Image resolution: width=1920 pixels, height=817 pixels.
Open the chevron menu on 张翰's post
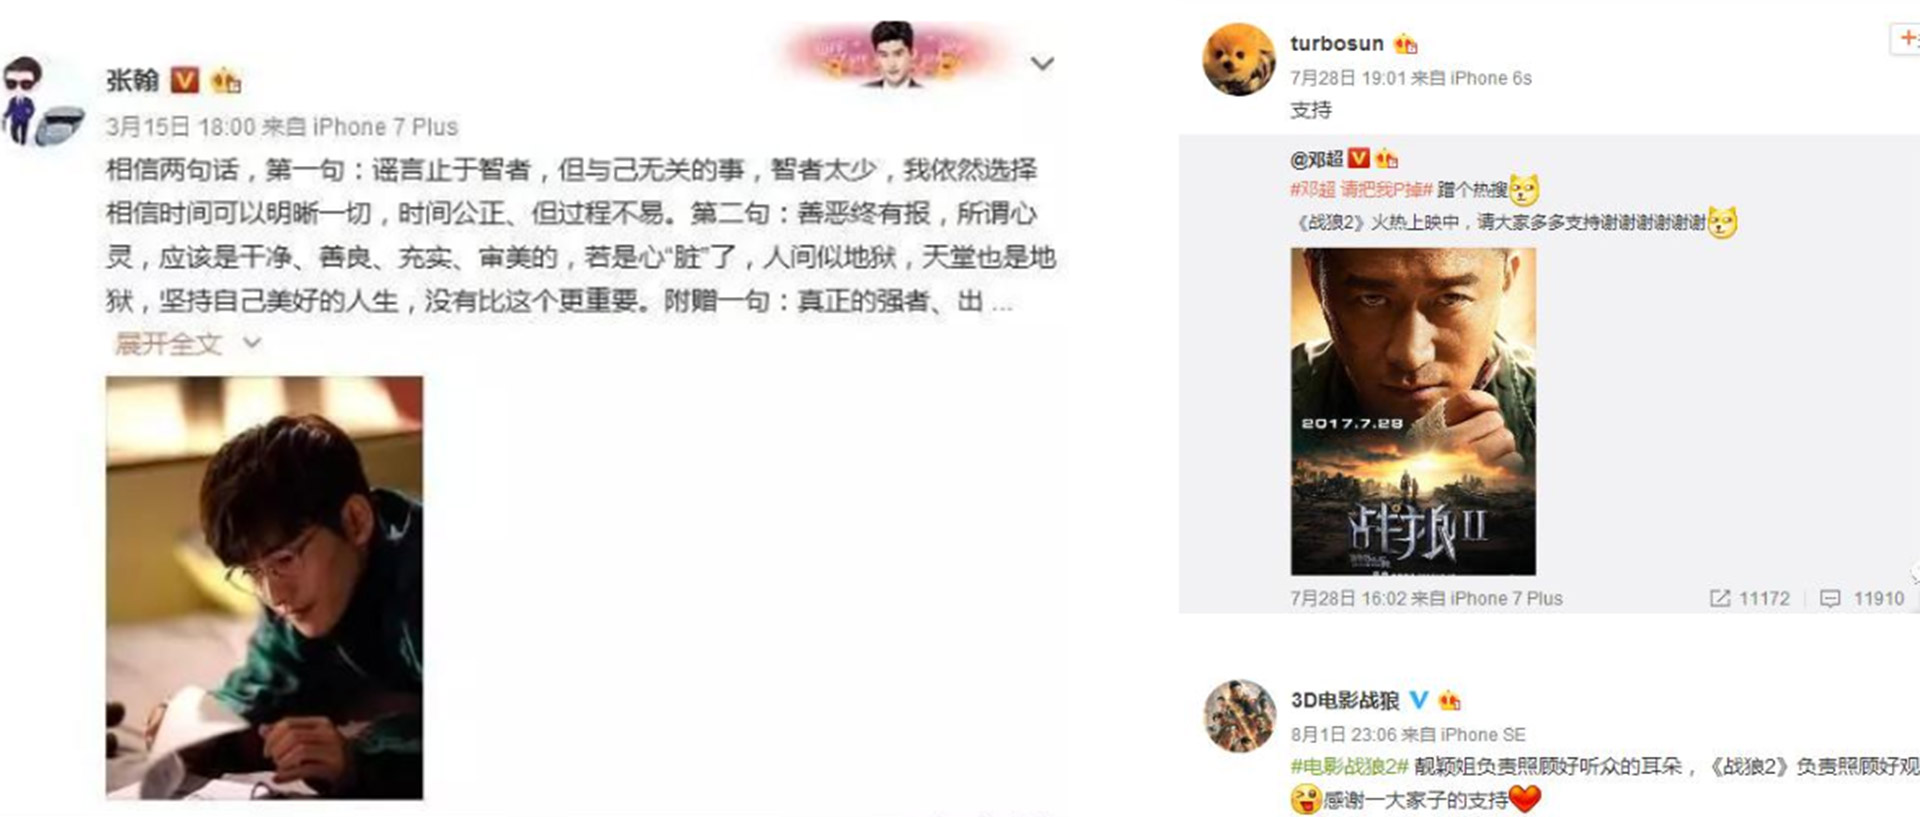[x=1042, y=64]
